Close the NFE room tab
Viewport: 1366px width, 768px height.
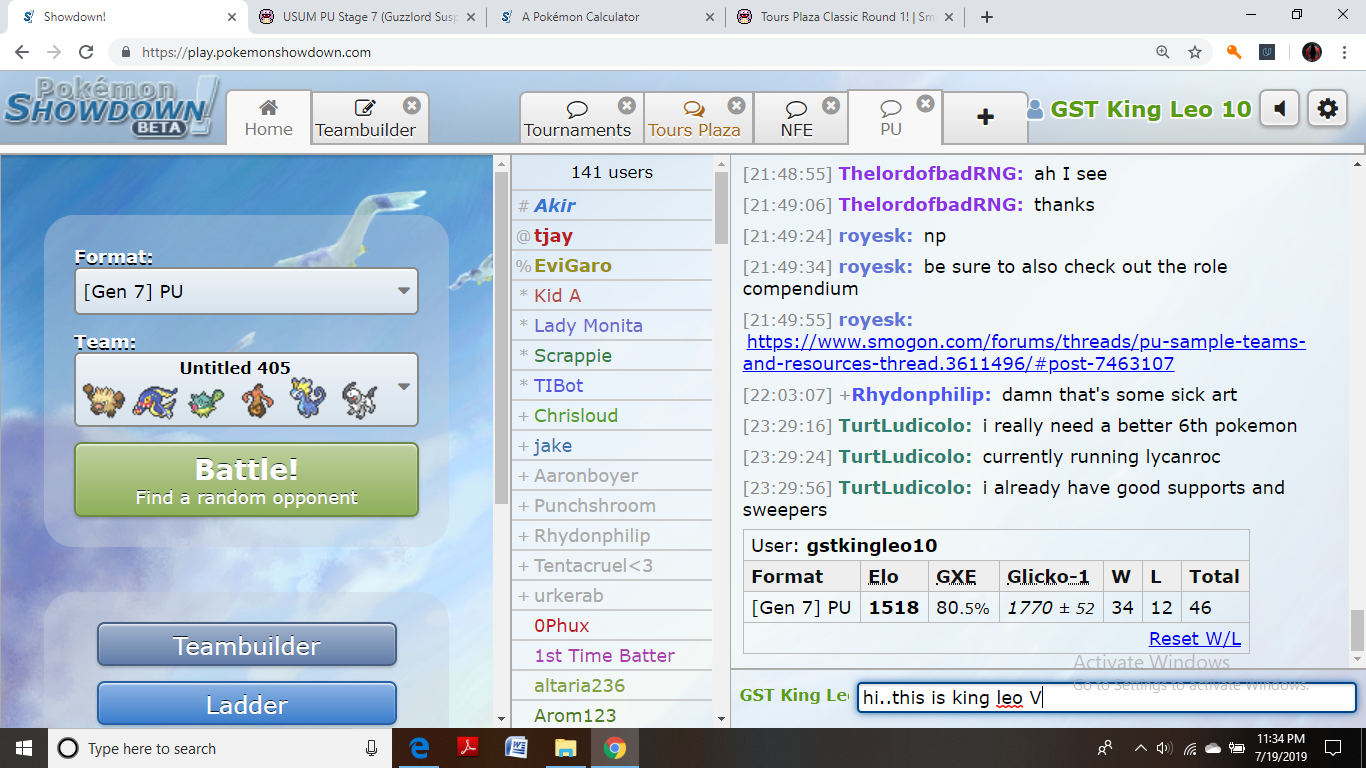[831, 105]
